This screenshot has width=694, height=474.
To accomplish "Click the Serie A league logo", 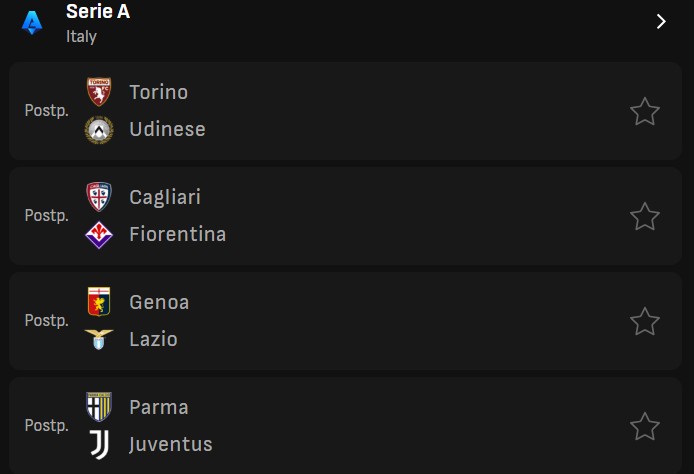I will click(32, 23).
